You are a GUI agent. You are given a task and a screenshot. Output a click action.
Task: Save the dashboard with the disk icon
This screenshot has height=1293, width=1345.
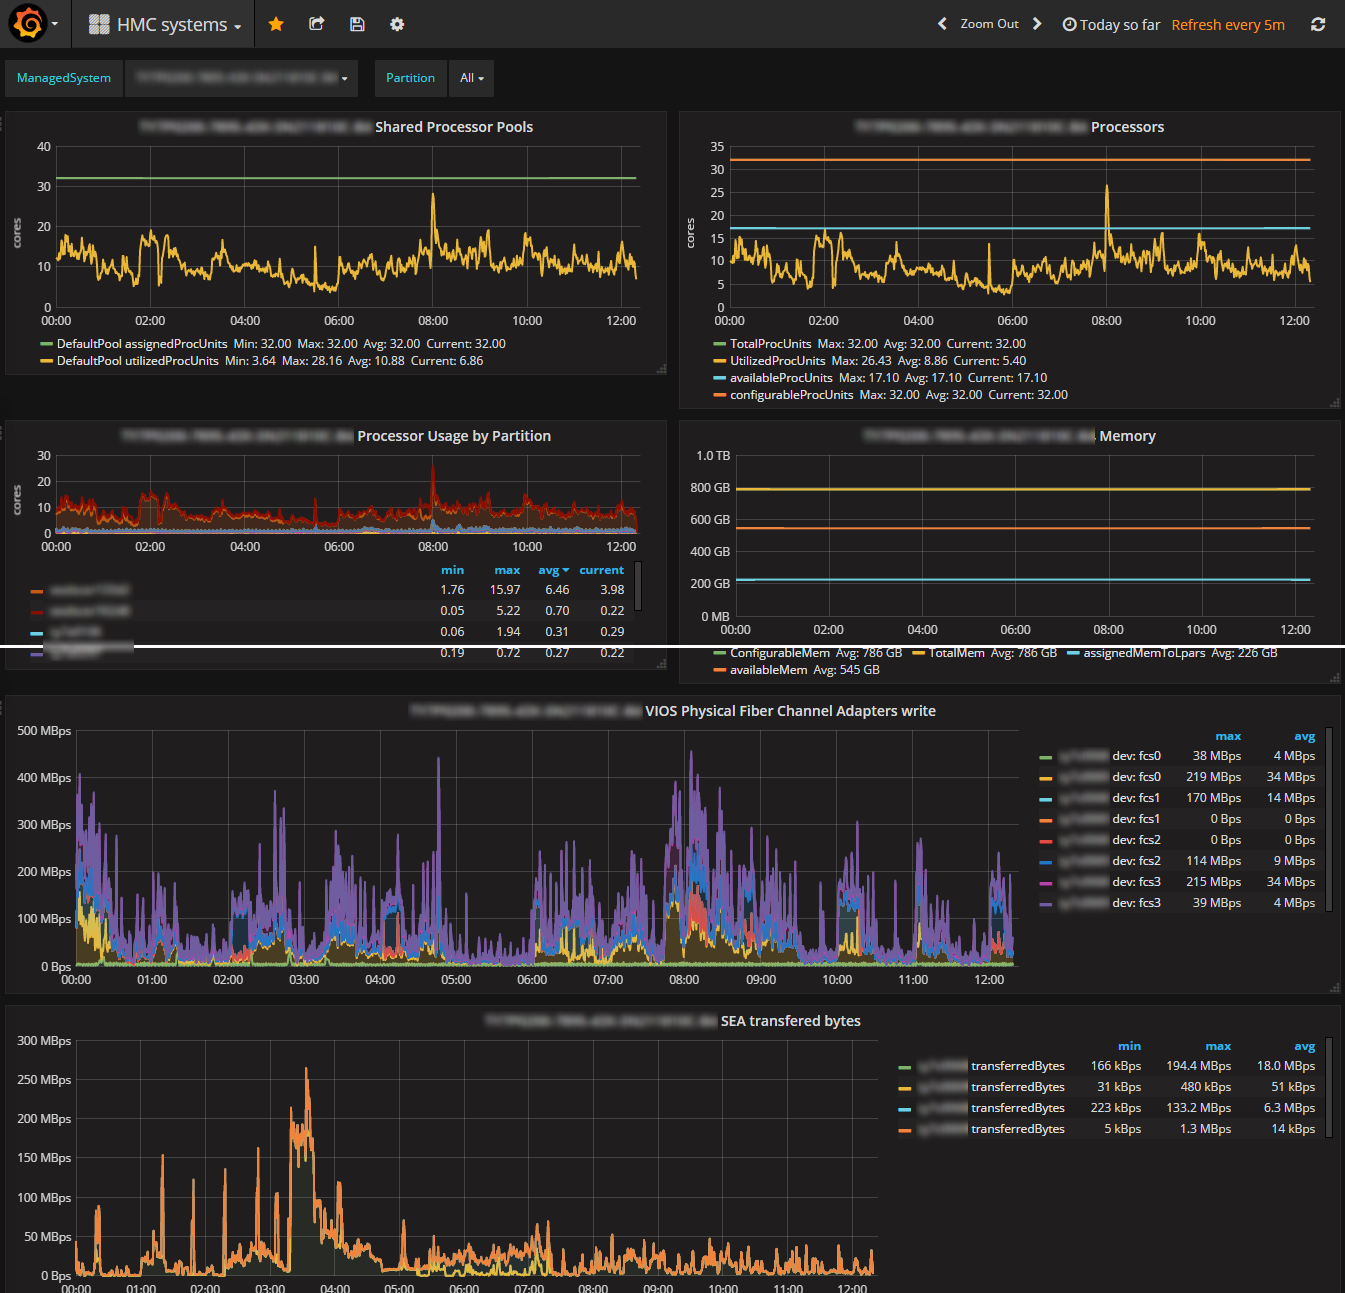(357, 24)
